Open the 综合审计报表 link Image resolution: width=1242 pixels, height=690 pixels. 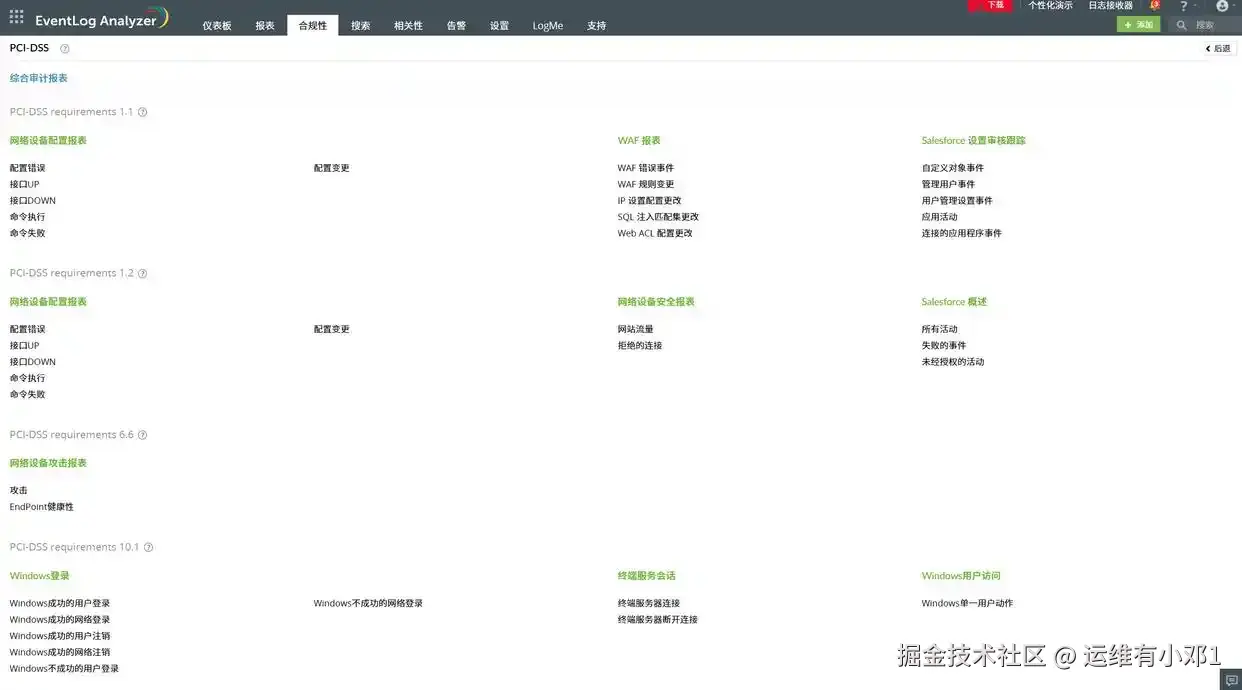(39, 78)
